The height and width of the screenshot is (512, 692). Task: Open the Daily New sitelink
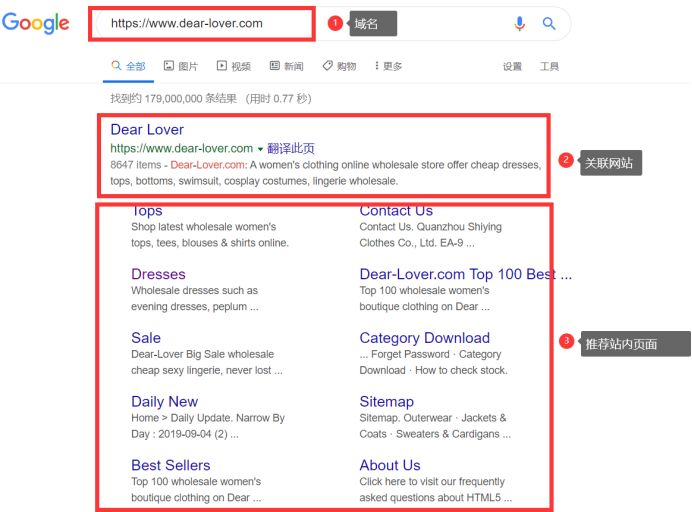pyautogui.click(x=164, y=402)
